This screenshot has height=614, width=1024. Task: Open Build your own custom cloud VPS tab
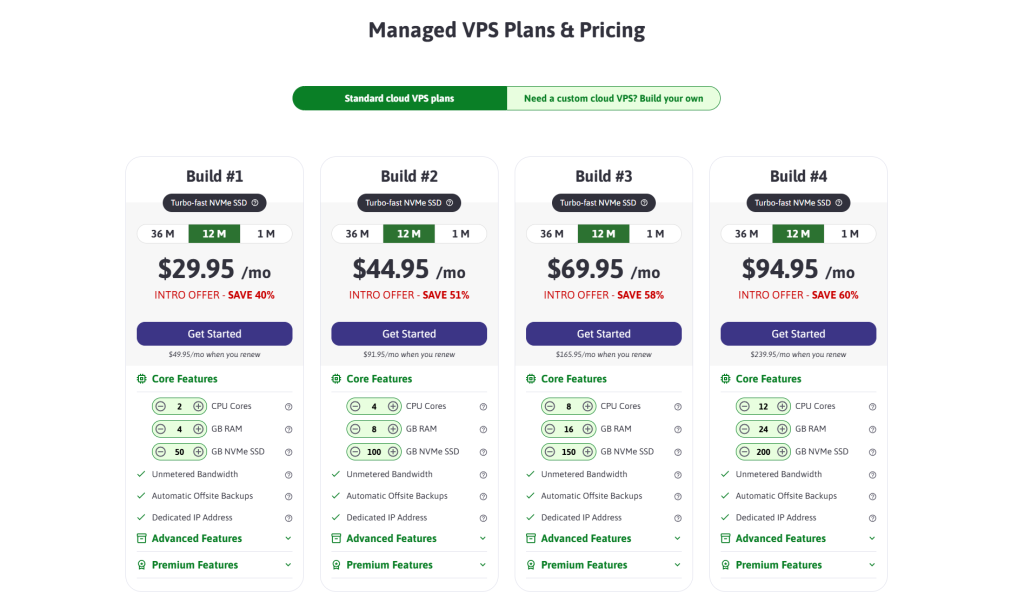[613, 99]
